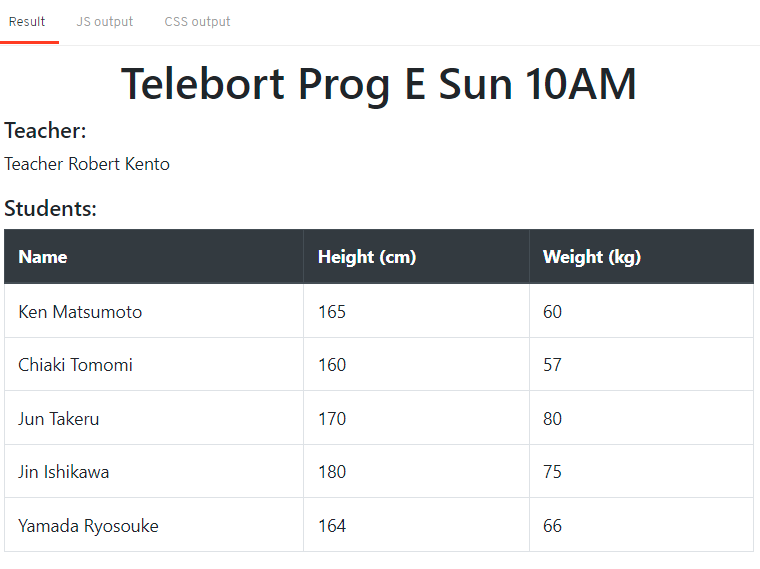Select the Yamada Ryosouke name cell

click(88, 526)
